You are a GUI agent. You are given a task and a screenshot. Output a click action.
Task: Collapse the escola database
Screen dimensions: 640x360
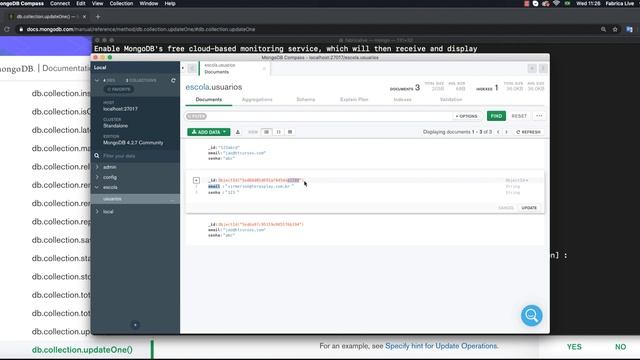tap(97, 187)
